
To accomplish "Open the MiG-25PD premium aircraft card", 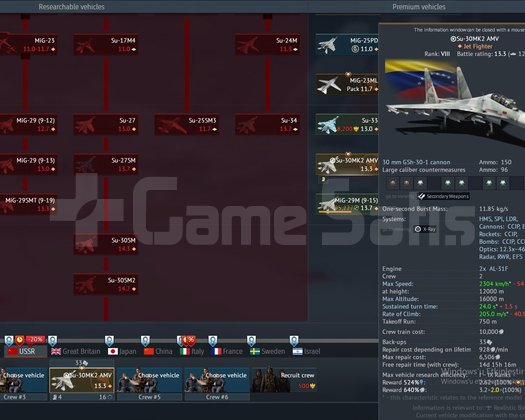I will (x=347, y=44).
